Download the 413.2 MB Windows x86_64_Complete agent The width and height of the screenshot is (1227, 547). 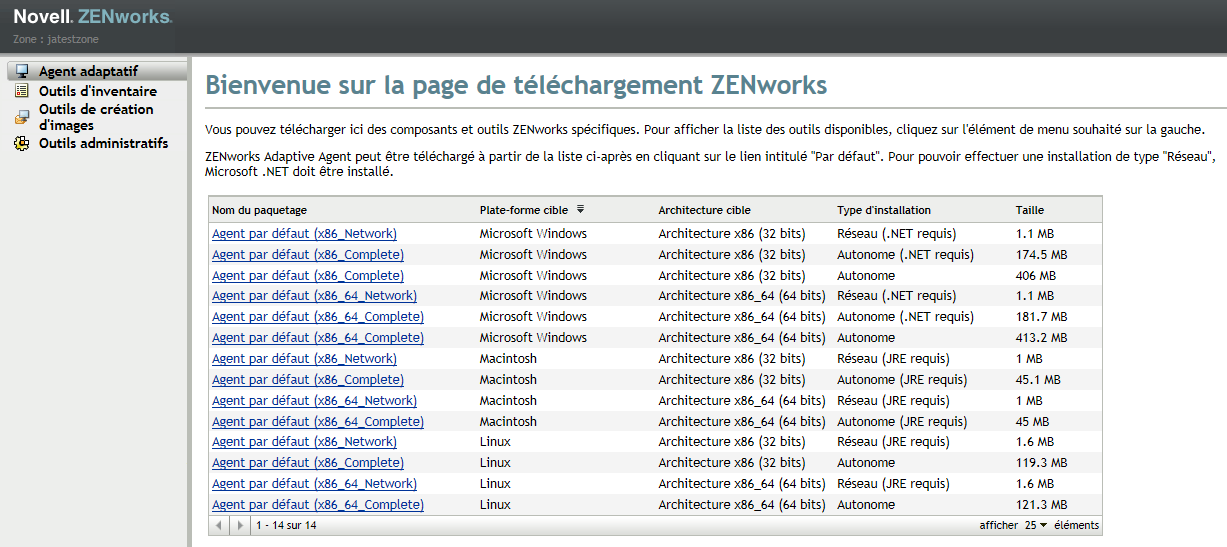(x=318, y=338)
